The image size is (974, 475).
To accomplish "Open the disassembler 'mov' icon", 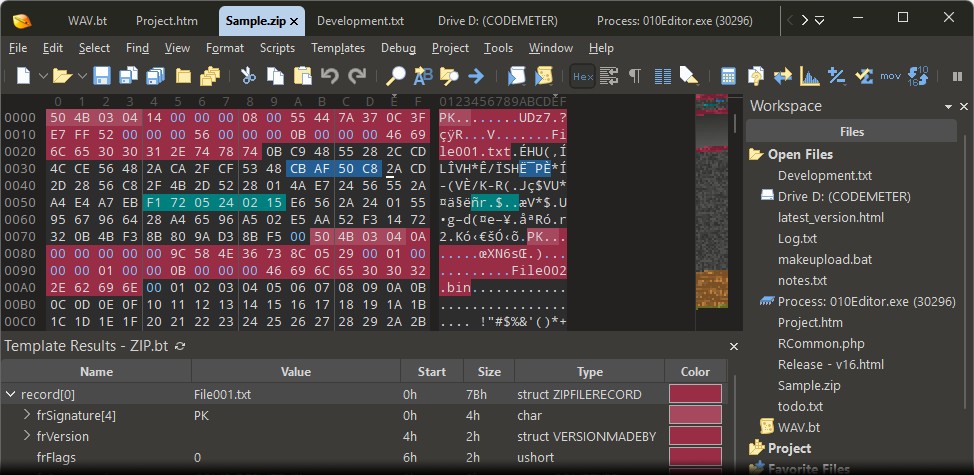I will click(x=890, y=76).
